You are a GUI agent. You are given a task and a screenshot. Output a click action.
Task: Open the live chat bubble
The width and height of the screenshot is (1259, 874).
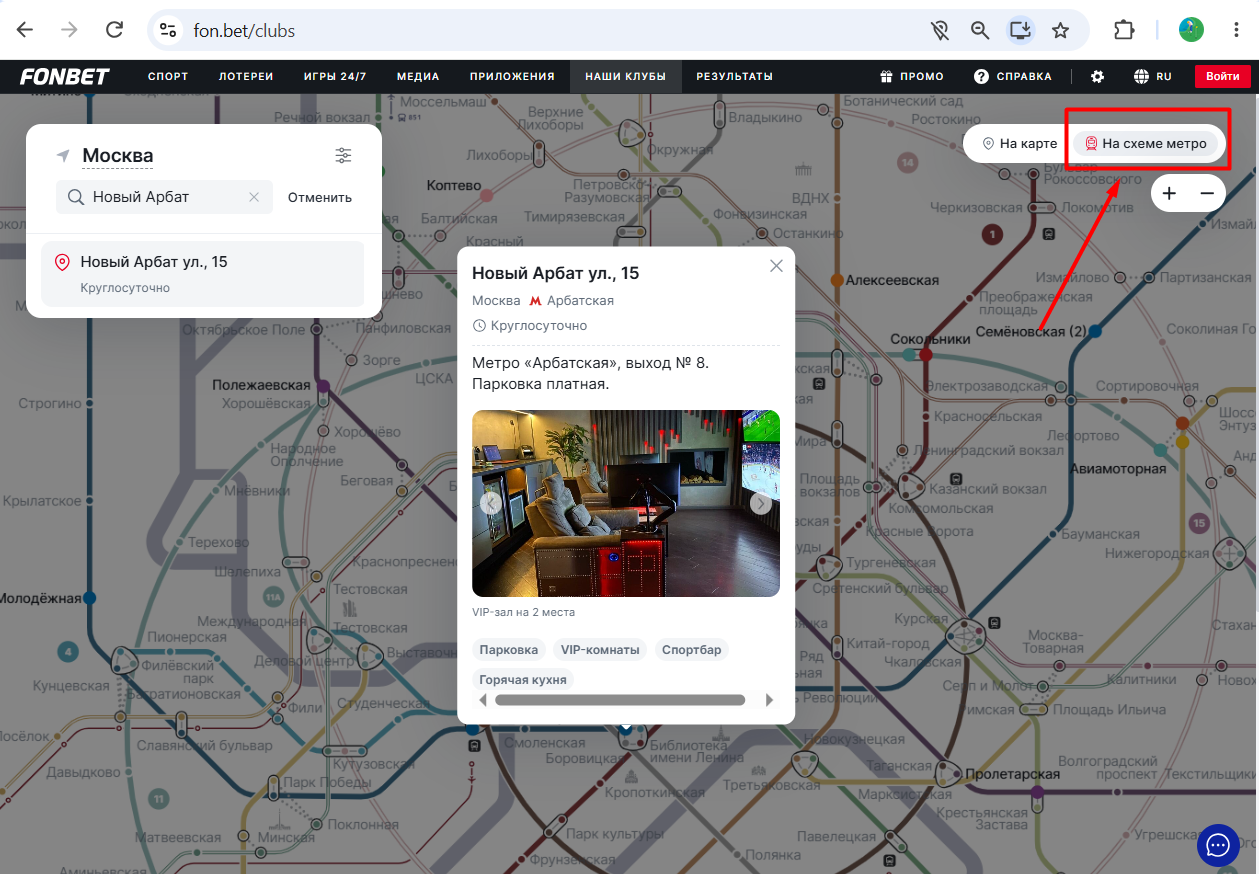1218,845
